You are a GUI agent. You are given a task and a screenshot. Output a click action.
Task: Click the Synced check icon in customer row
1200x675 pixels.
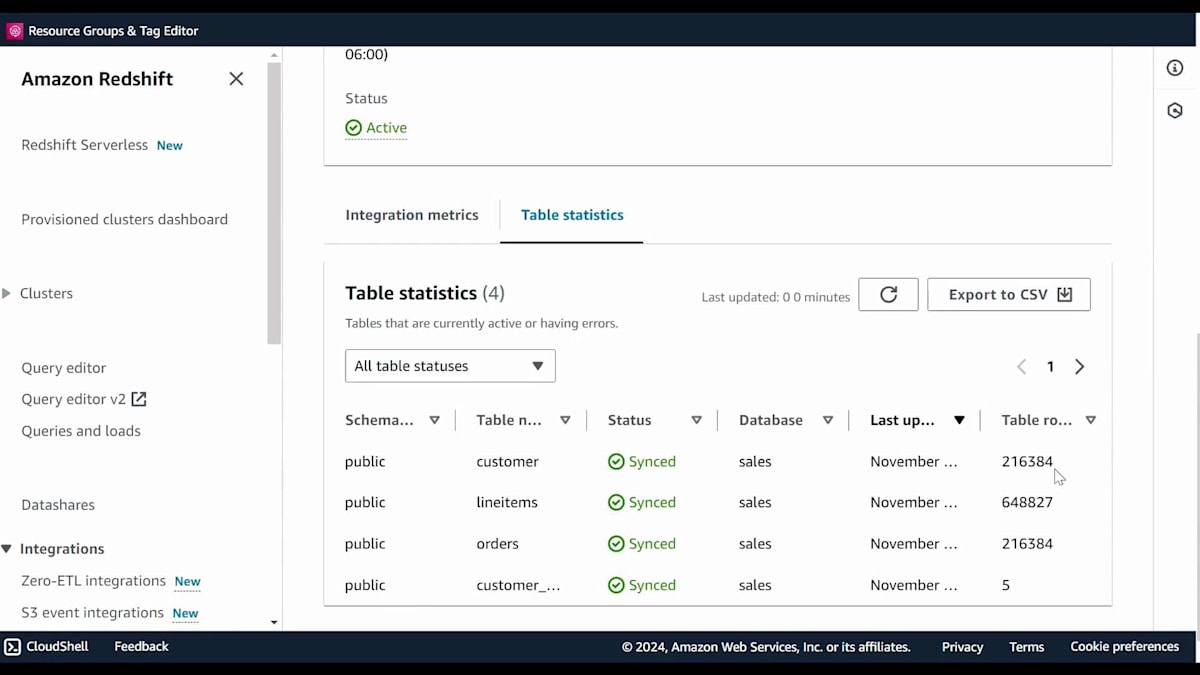point(616,462)
